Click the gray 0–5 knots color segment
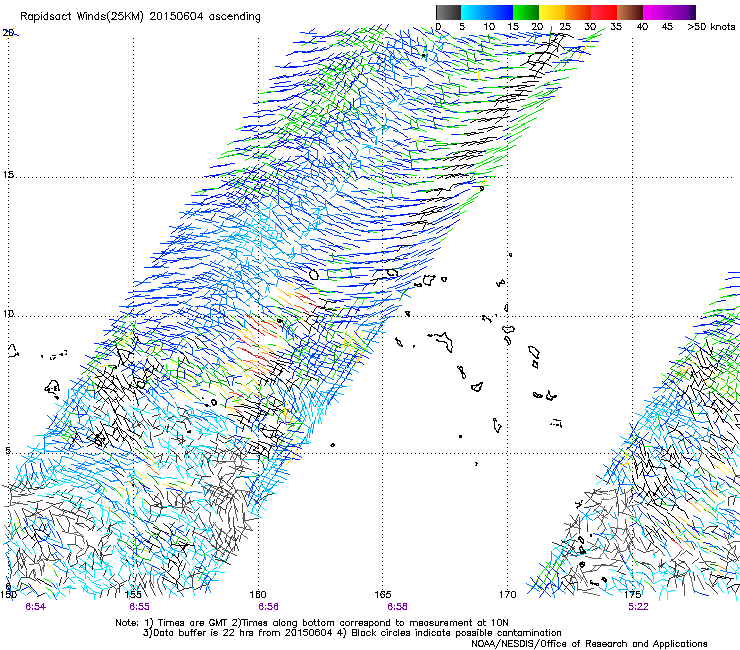This screenshot has height=650, width=740. (448, 12)
